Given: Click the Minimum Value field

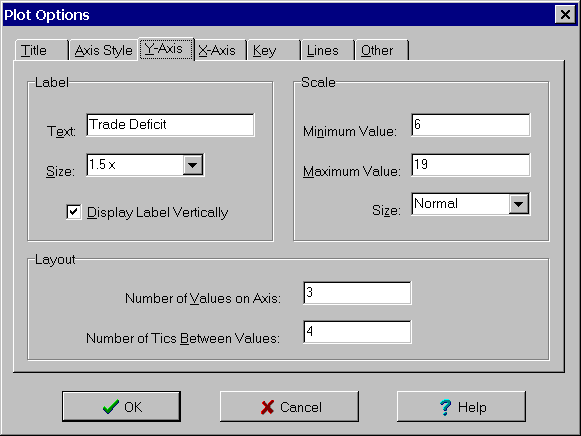Looking at the screenshot, I should click(x=471, y=125).
